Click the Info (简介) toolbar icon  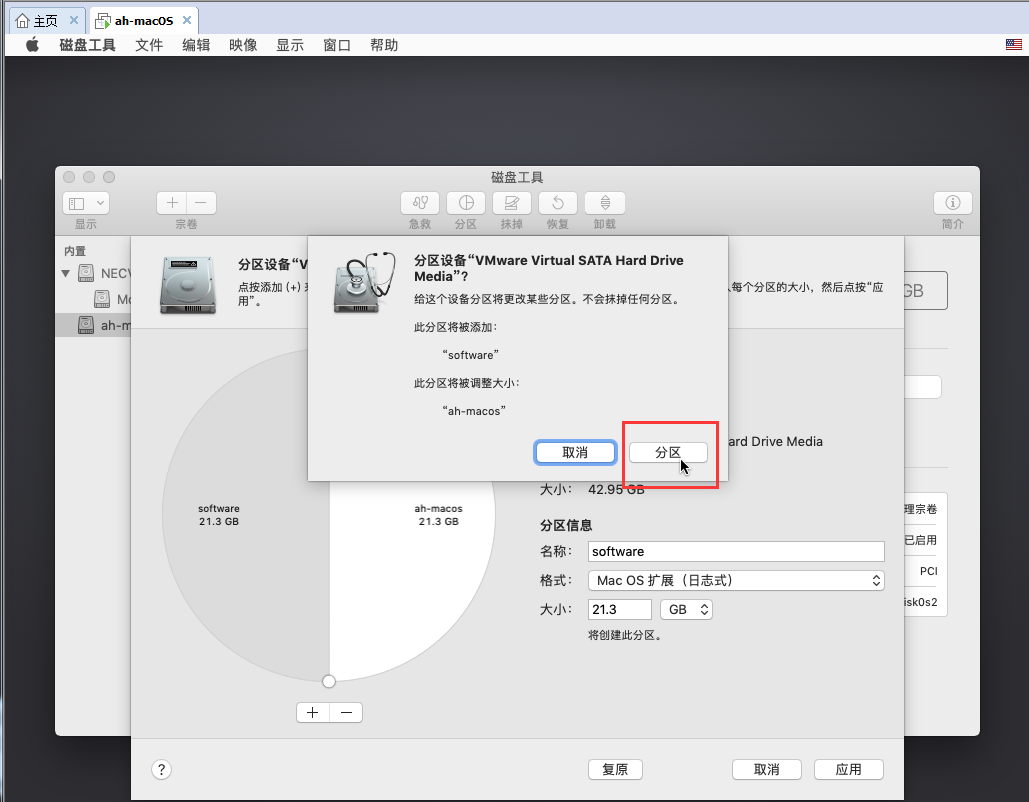coord(952,203)
